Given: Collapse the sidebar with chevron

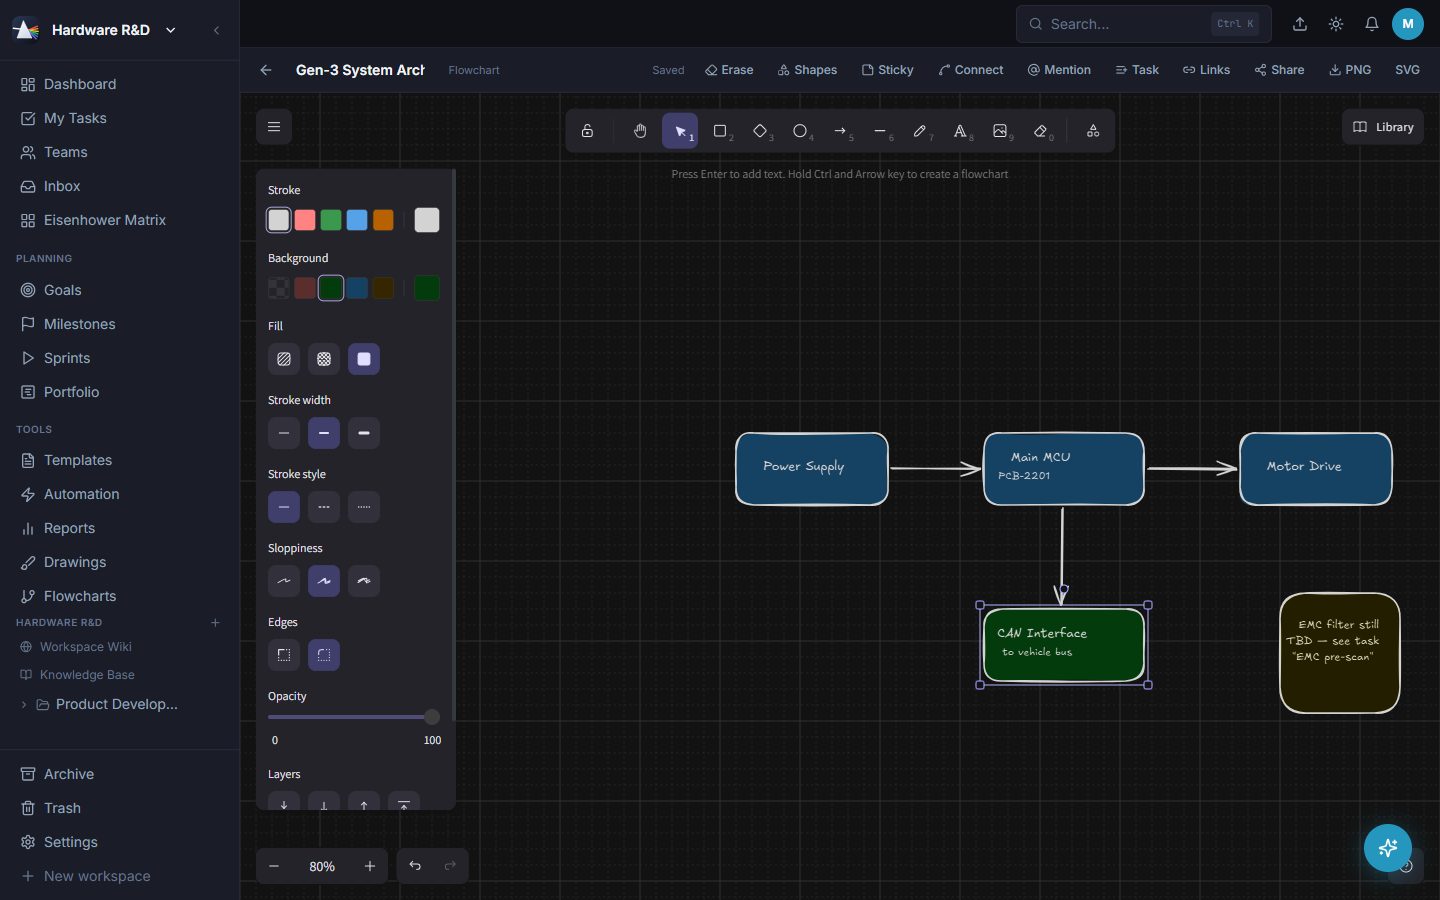Looking at the screenshot, I should 217,30.
